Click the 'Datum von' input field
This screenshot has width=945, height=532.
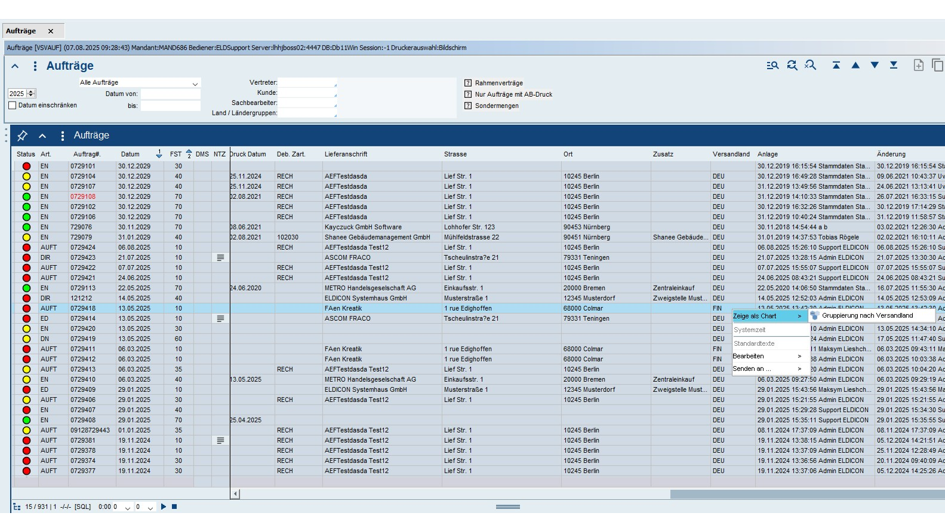tap(170, 94)
